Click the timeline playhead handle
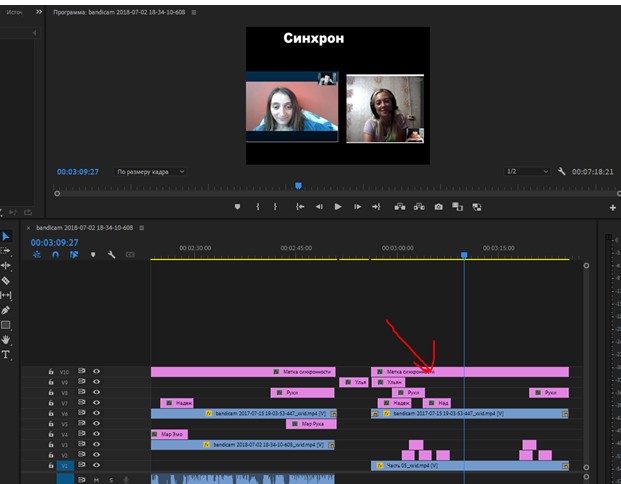Image resolution: width=621 pixels, height=484 pixels. 464,255
